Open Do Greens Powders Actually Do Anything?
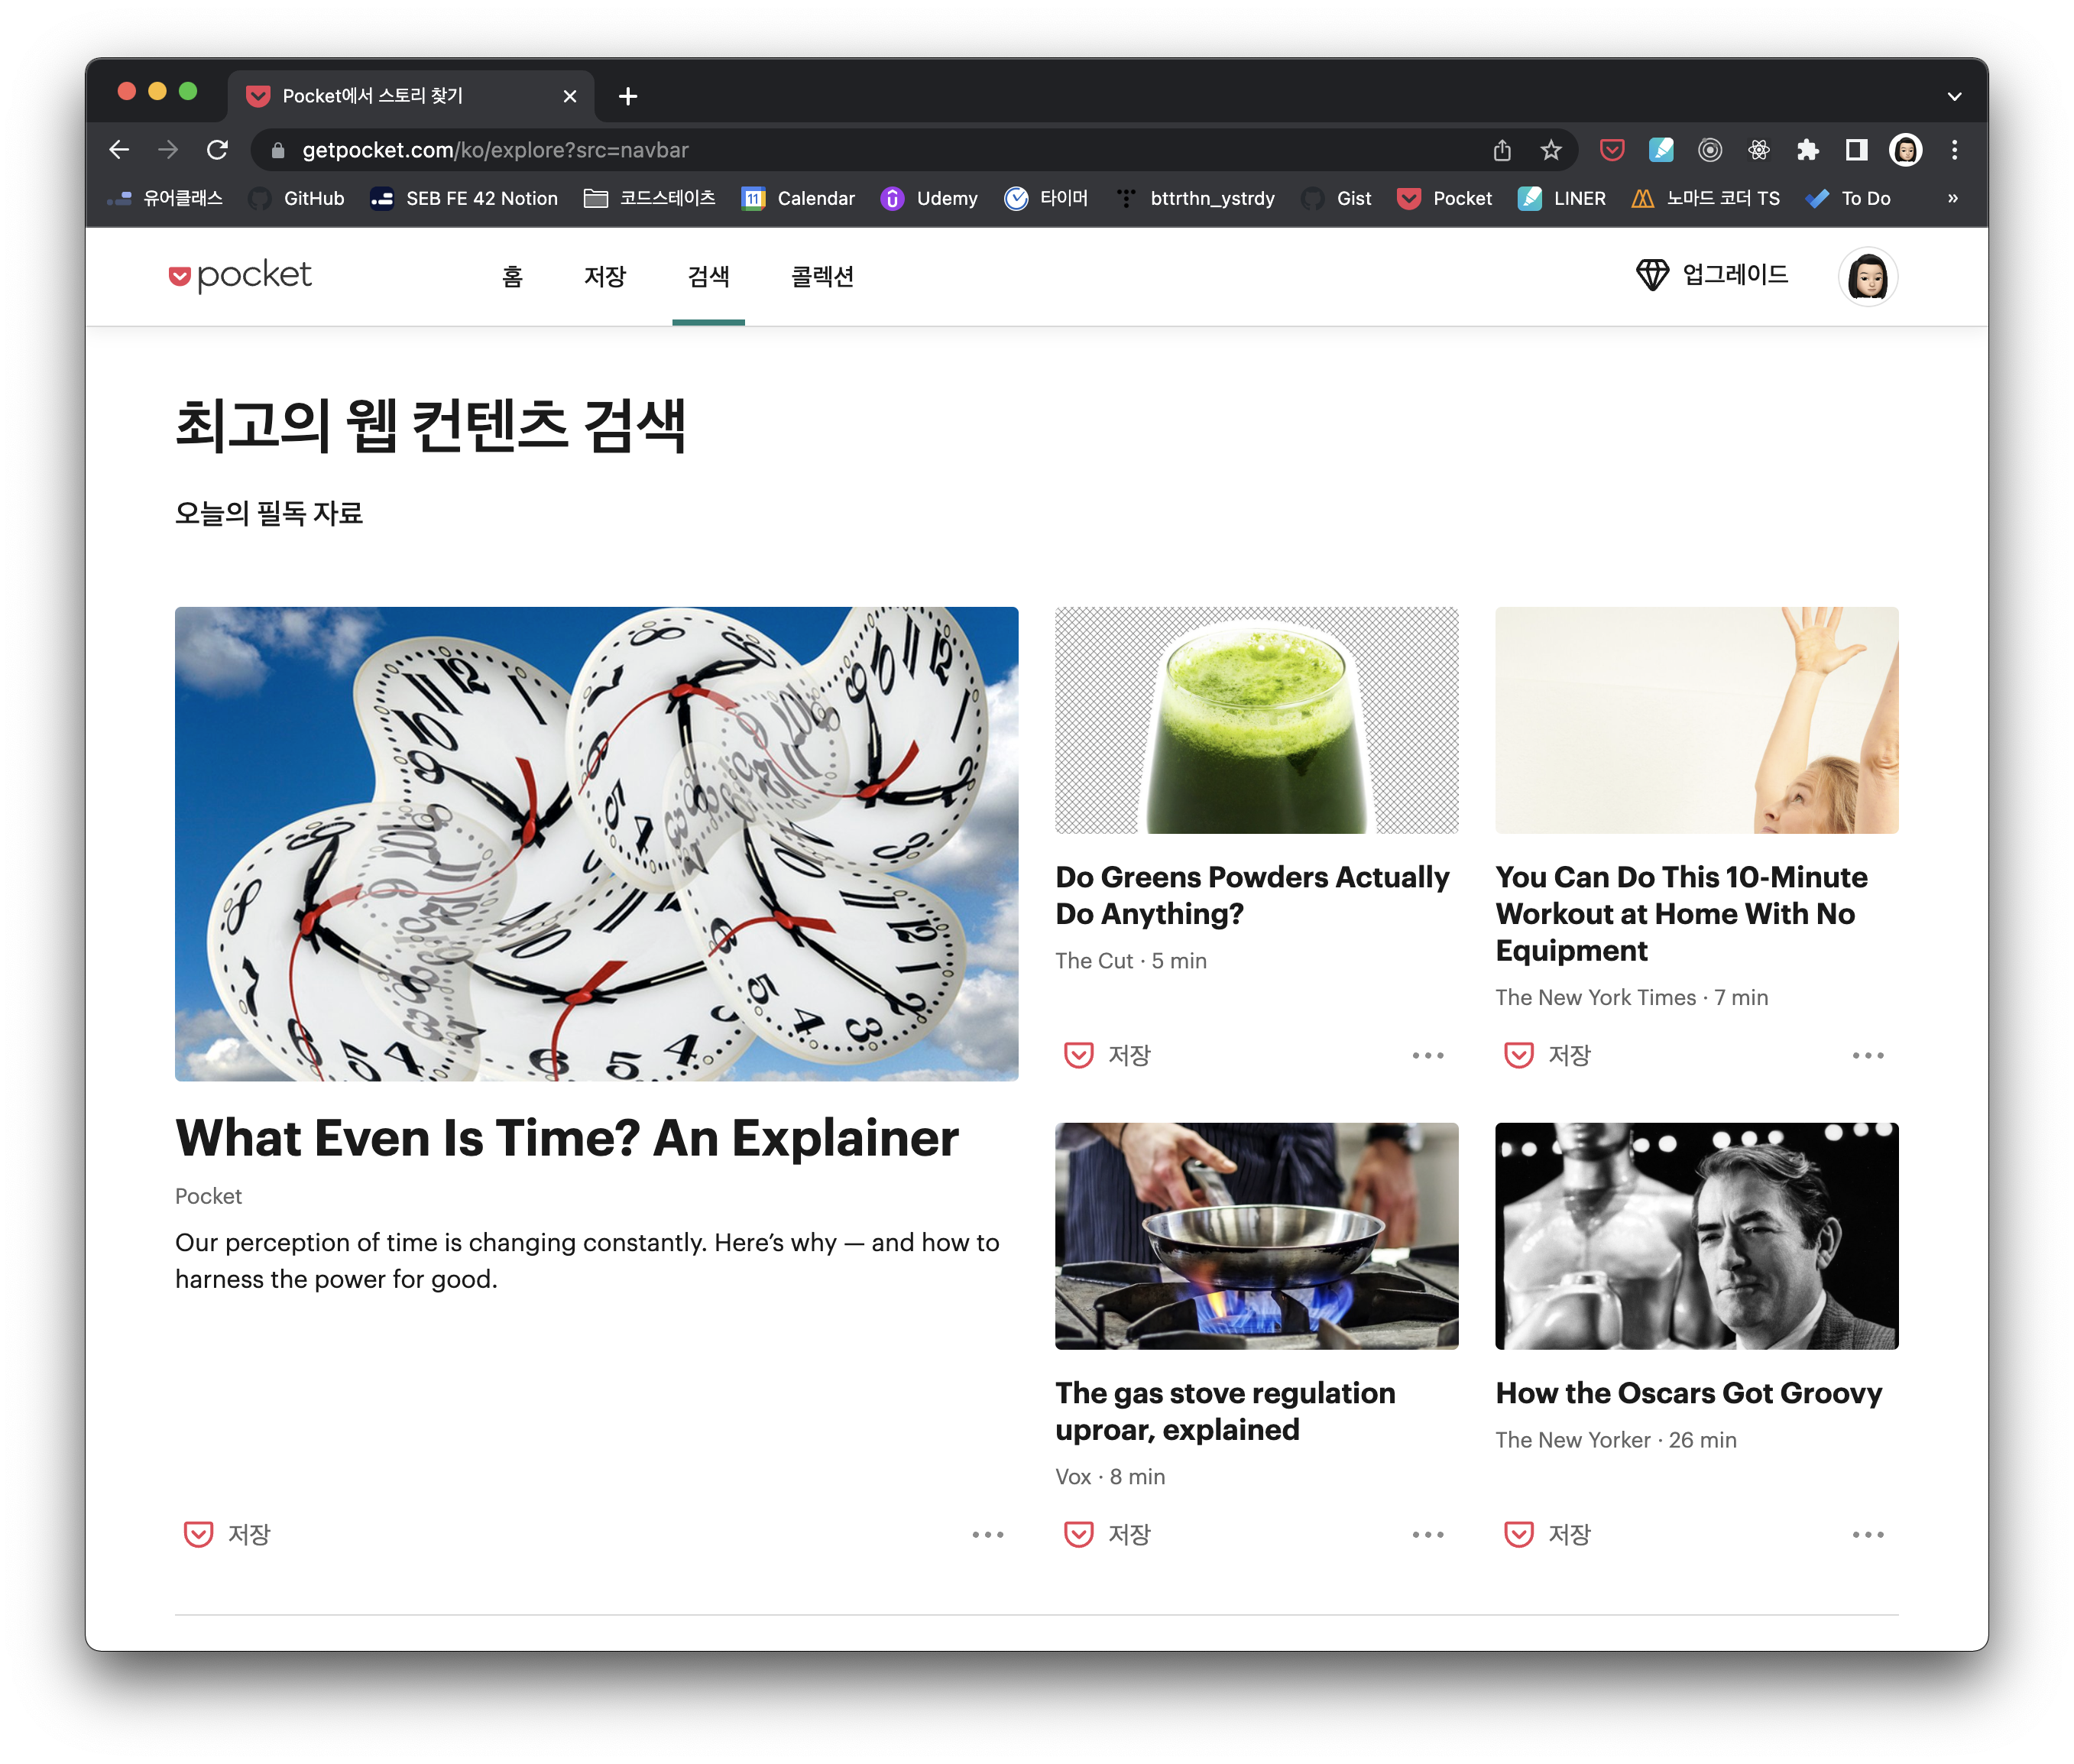2074x1764 pixels. (1252, 895)
